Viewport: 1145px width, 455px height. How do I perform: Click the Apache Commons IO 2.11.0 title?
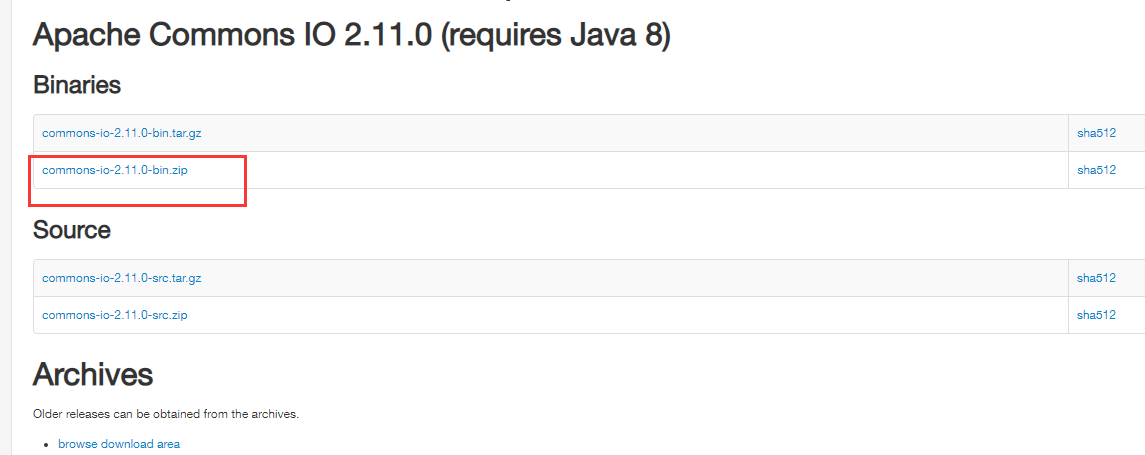pyautogui.click(x=233, y=35)
